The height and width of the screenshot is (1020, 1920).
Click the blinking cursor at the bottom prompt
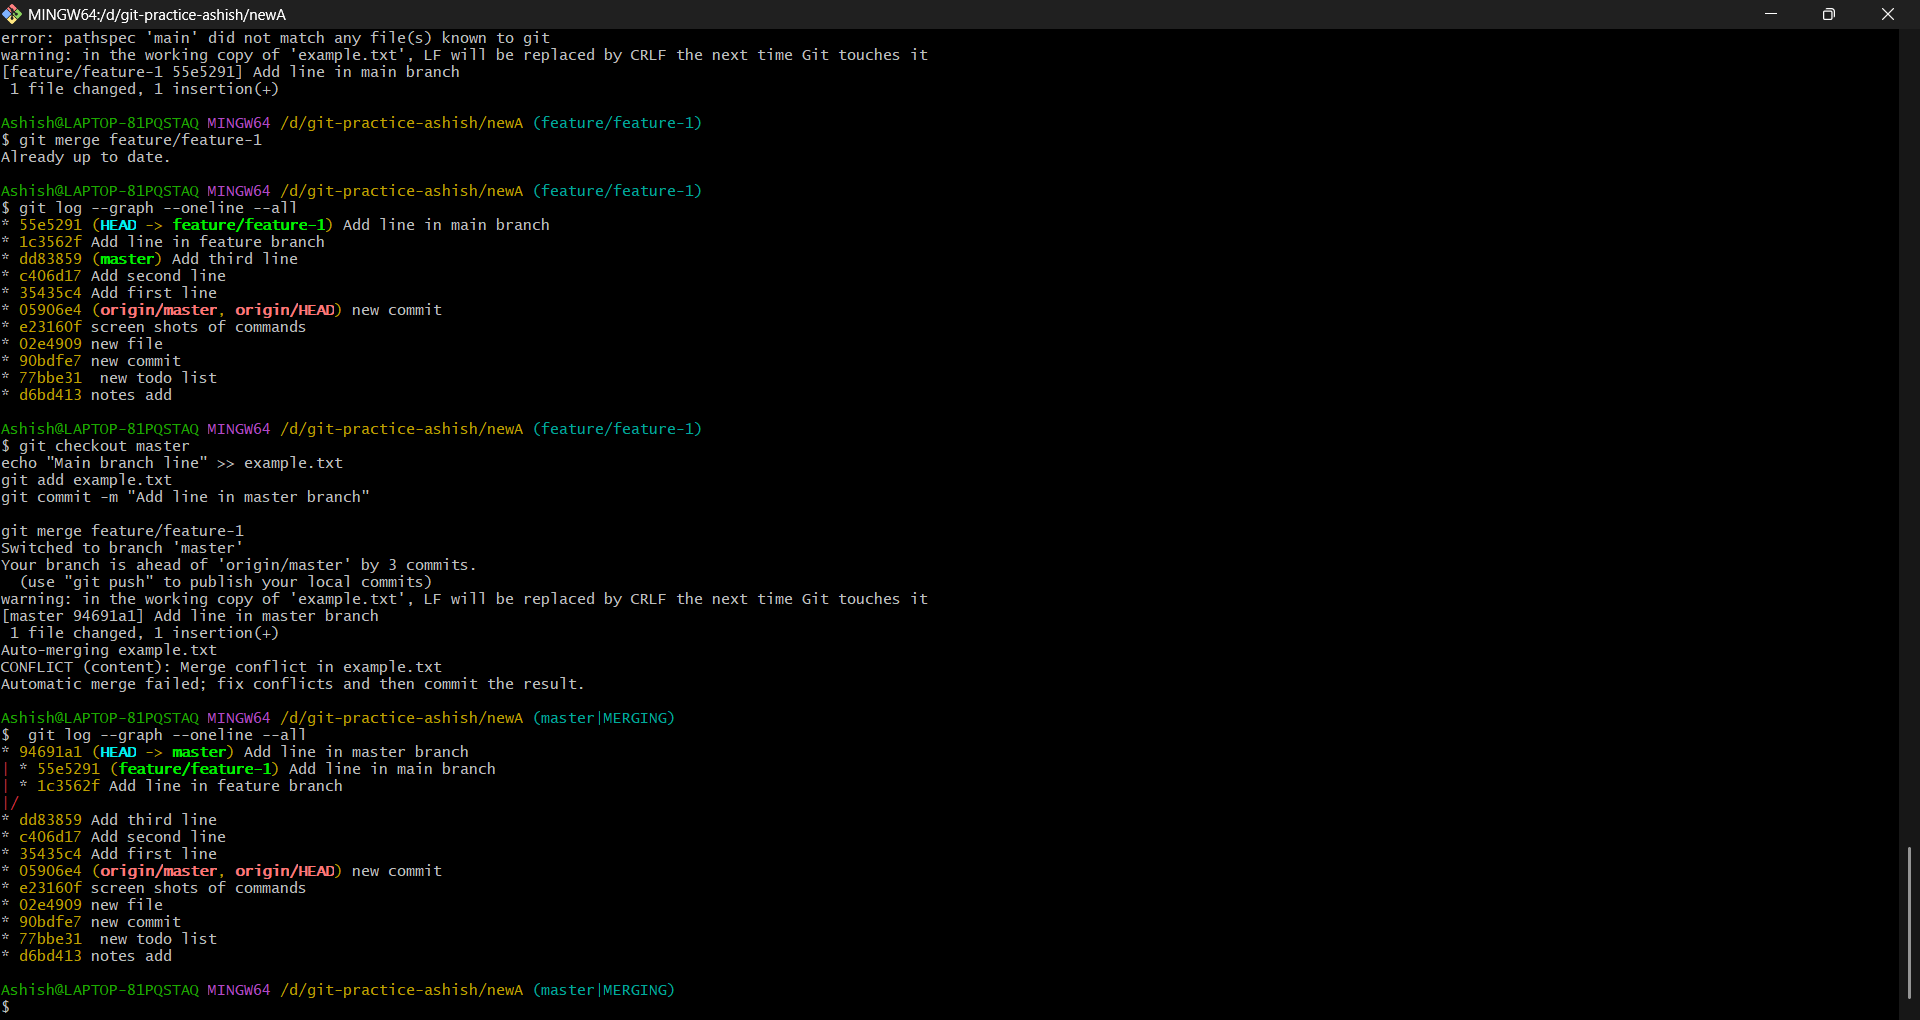pyautogui.click(x=19, y=1007)
